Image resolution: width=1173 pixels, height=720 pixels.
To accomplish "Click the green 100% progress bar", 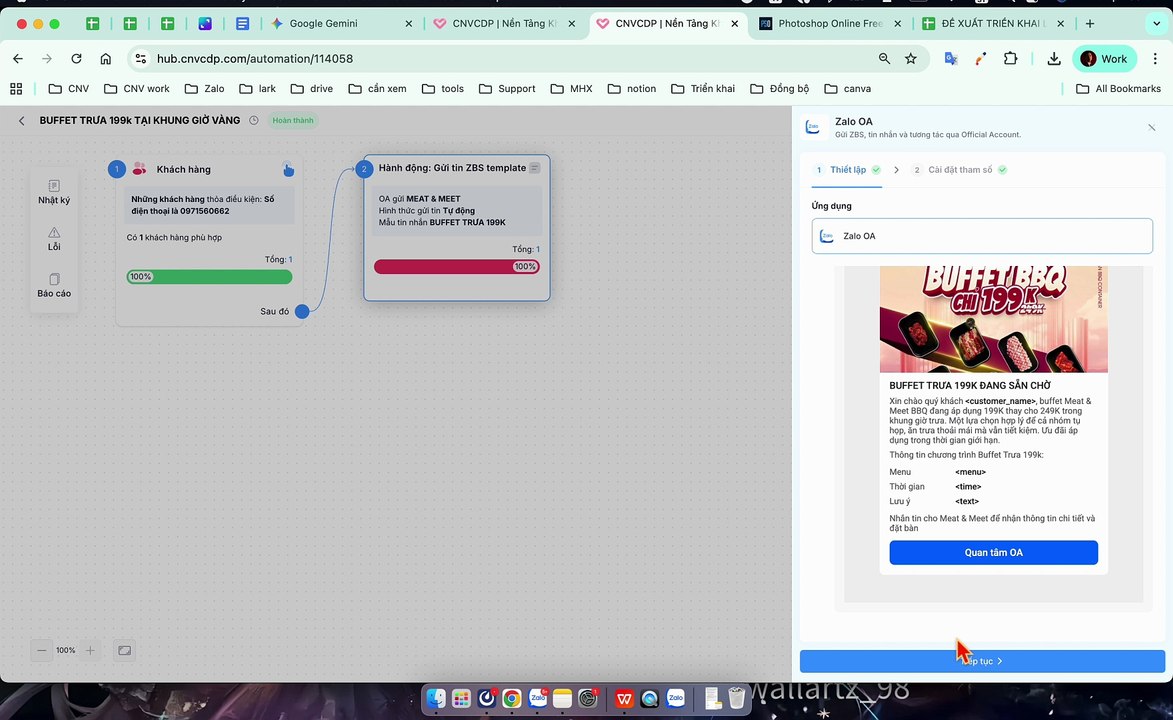I will click(x=209, y=277).
